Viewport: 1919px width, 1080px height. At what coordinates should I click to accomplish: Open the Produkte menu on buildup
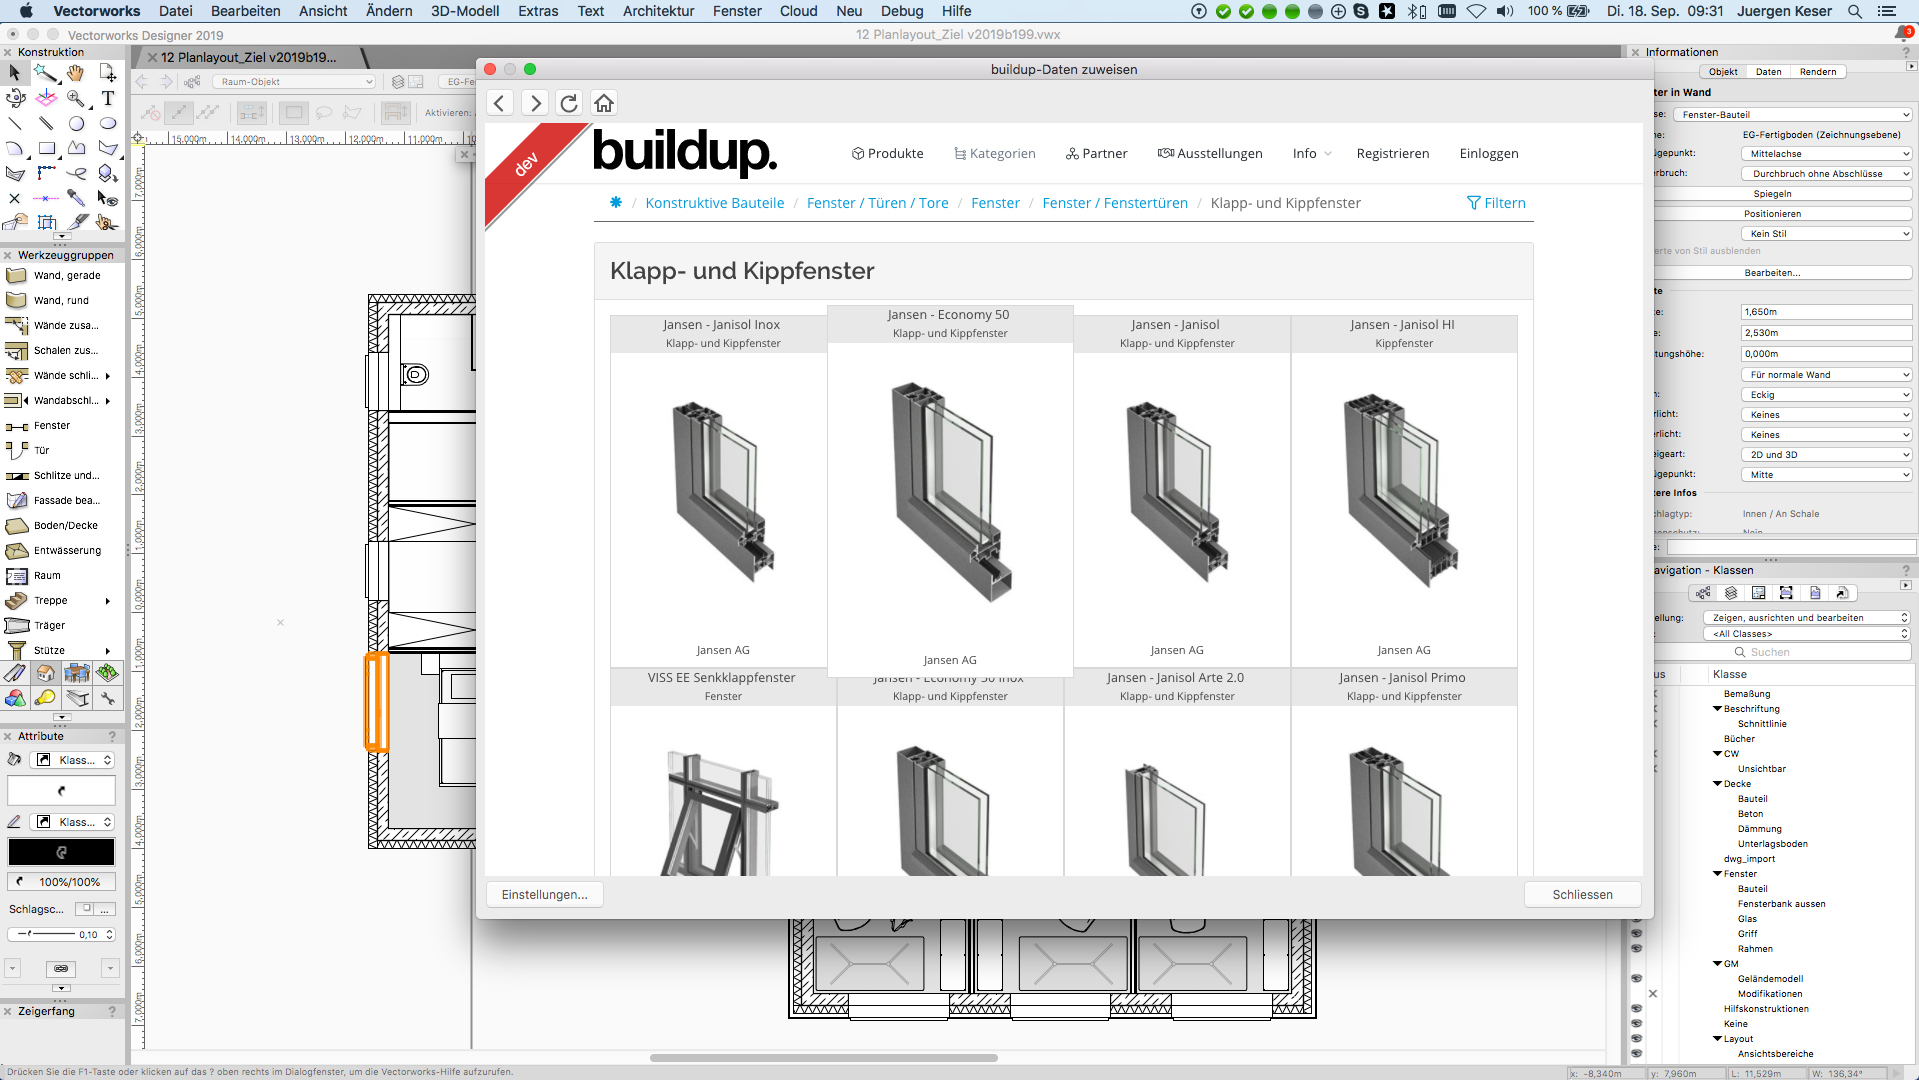[x=887, y=154]
